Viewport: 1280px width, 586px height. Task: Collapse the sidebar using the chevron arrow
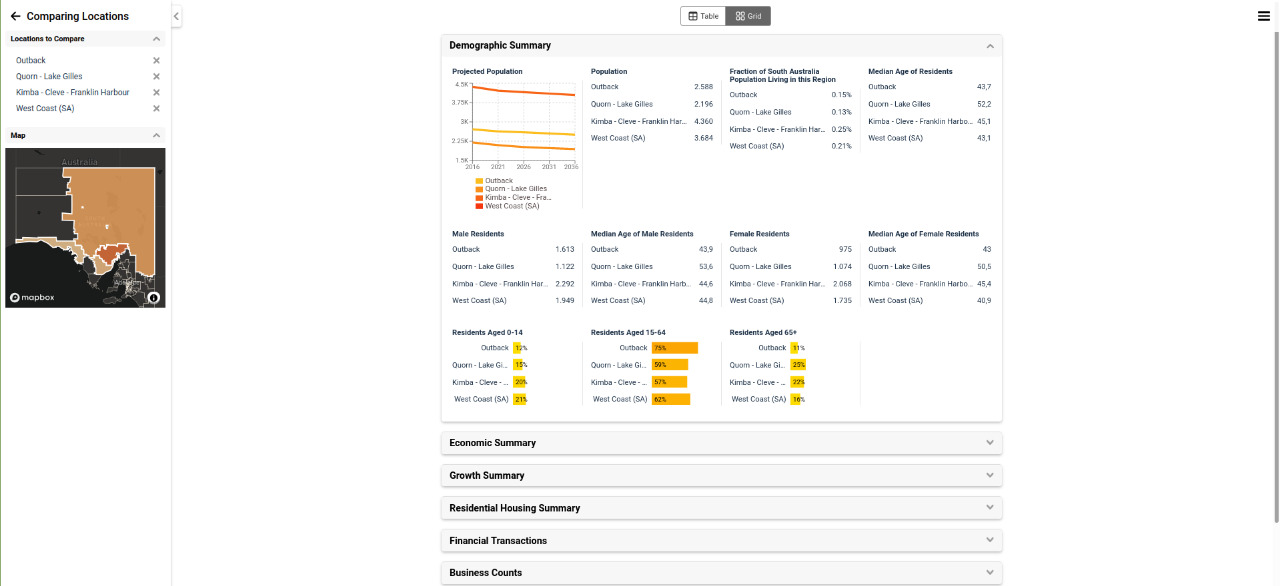[x=176, y=16]
